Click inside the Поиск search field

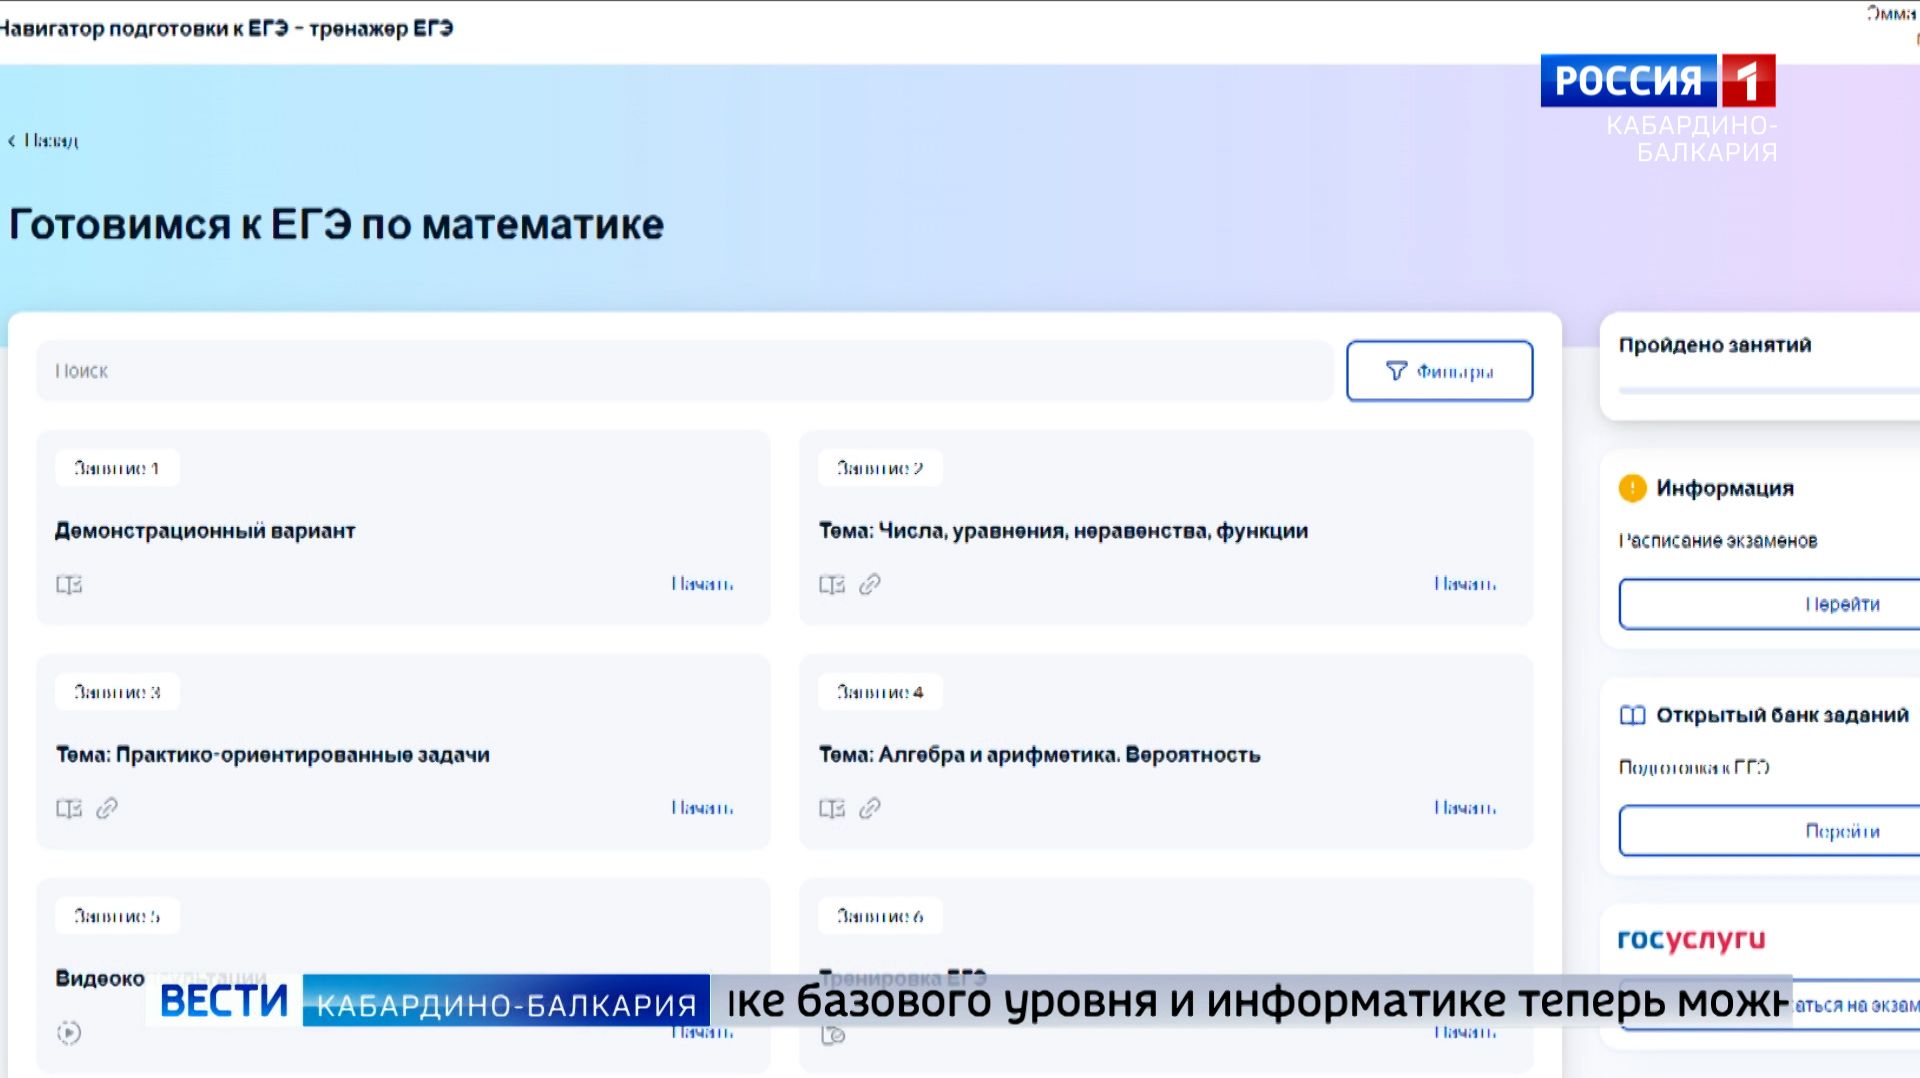[400, 370]
